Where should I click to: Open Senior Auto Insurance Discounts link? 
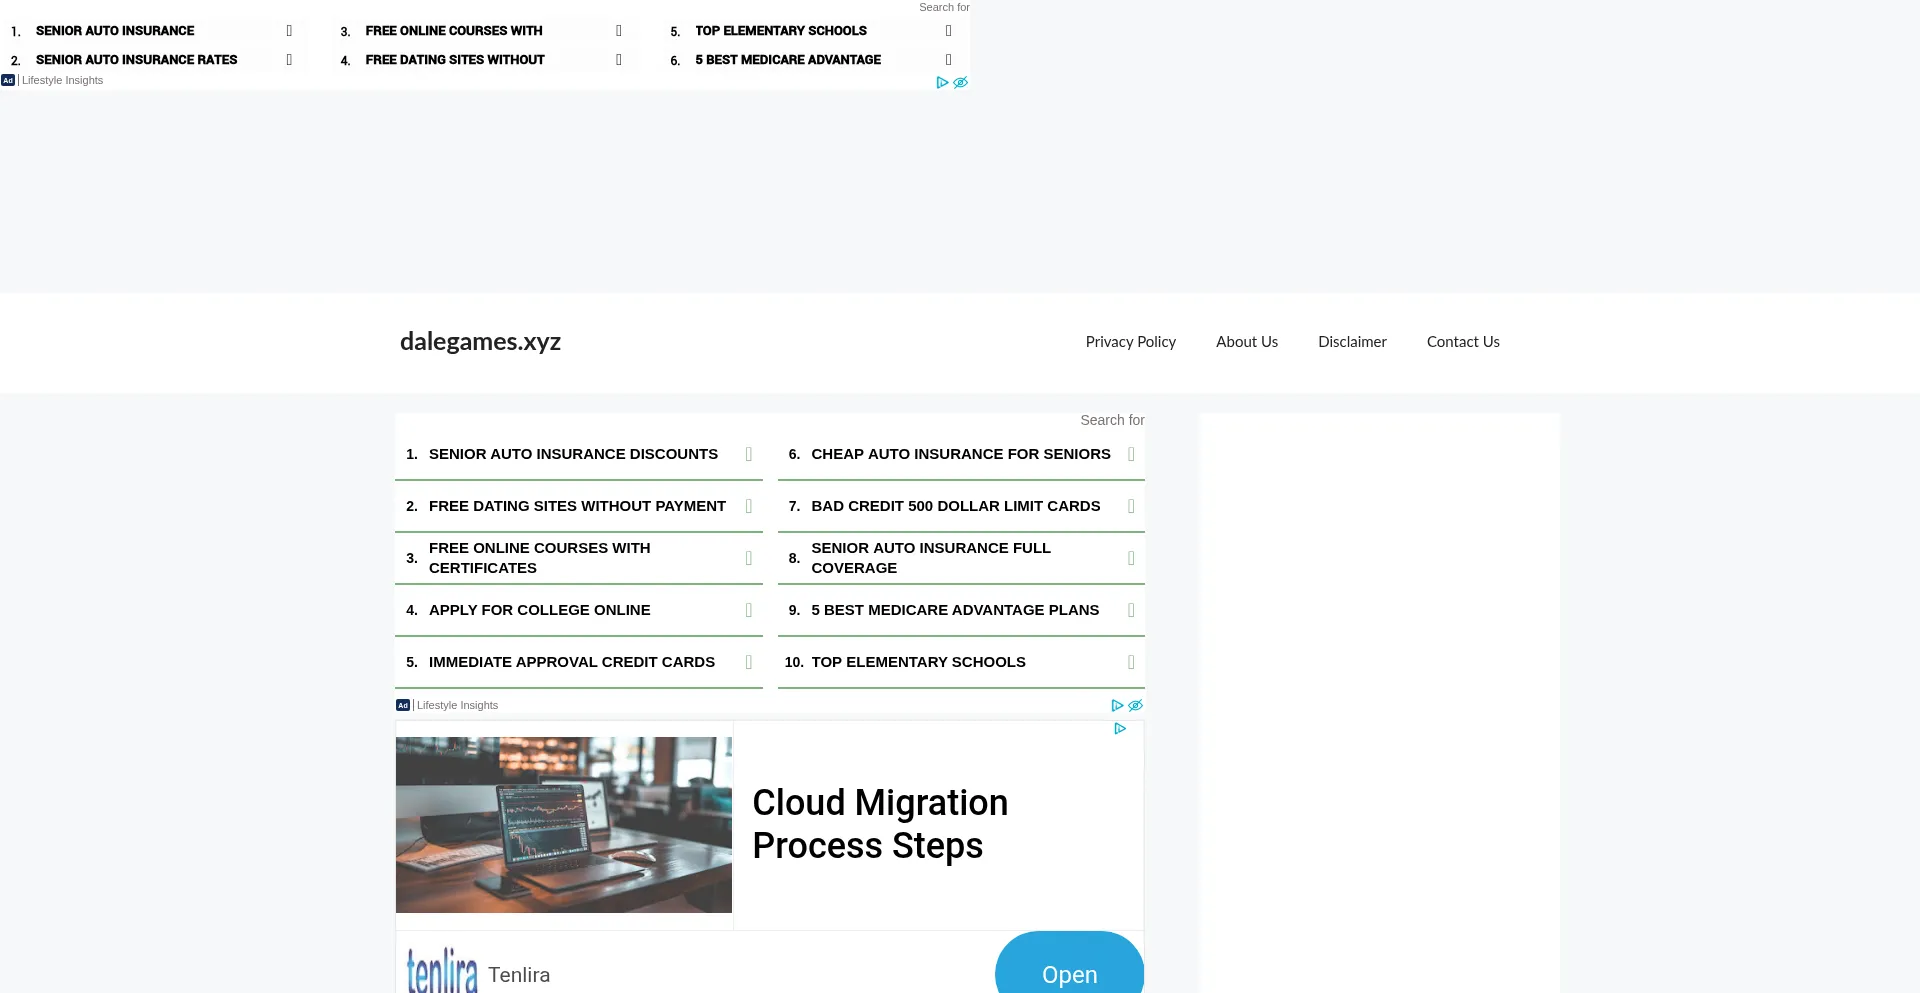click(x=573, y=455)
